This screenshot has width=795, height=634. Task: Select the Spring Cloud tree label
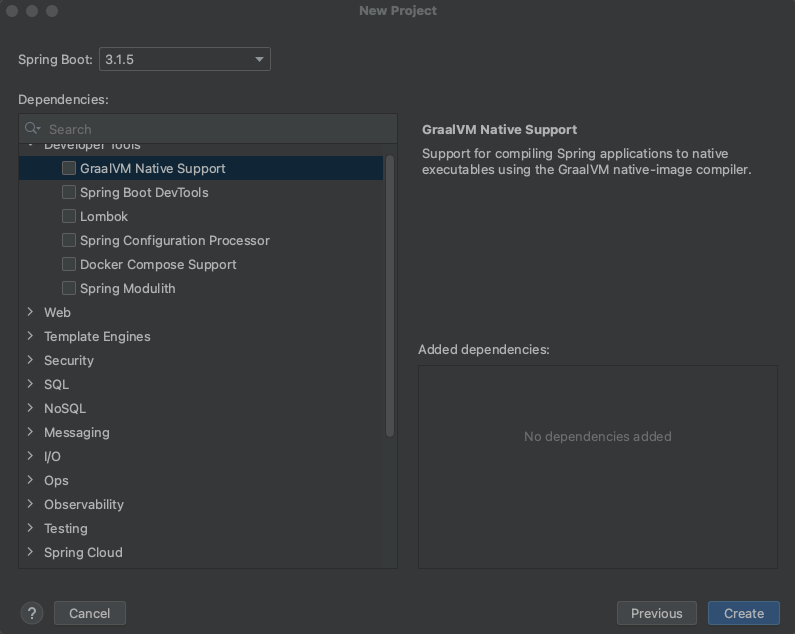click(83, 552)
